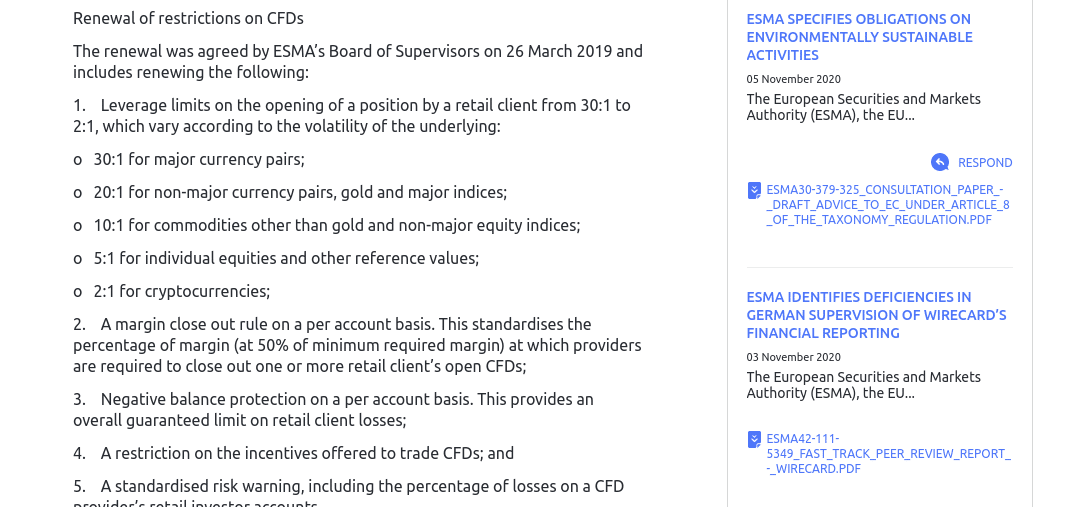Click the '10:1 for commodities other than gold' bullet
Screen dimensions: 1070x507
pyautogui.click(x=336, y=225)
